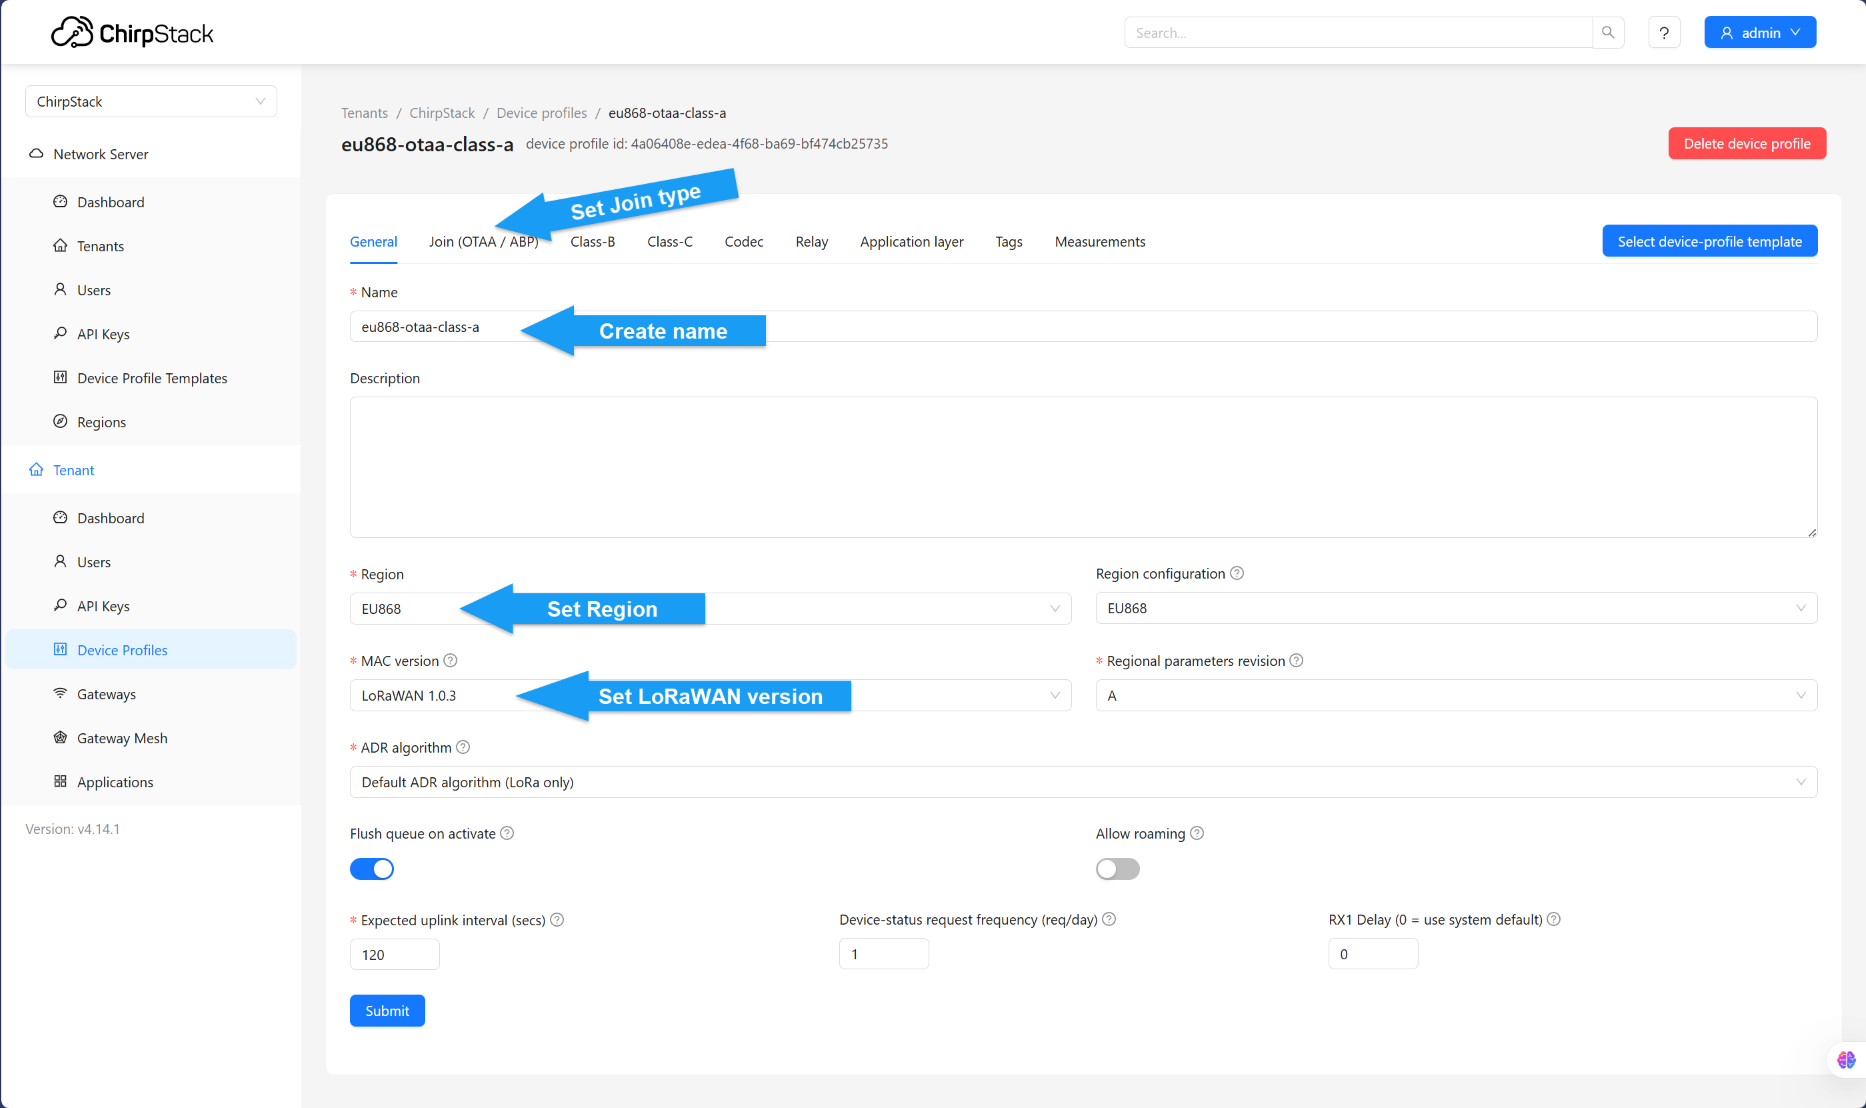Open the Region dropdown
Viewport: 1866px width, 1108px height.
point(710,609)
